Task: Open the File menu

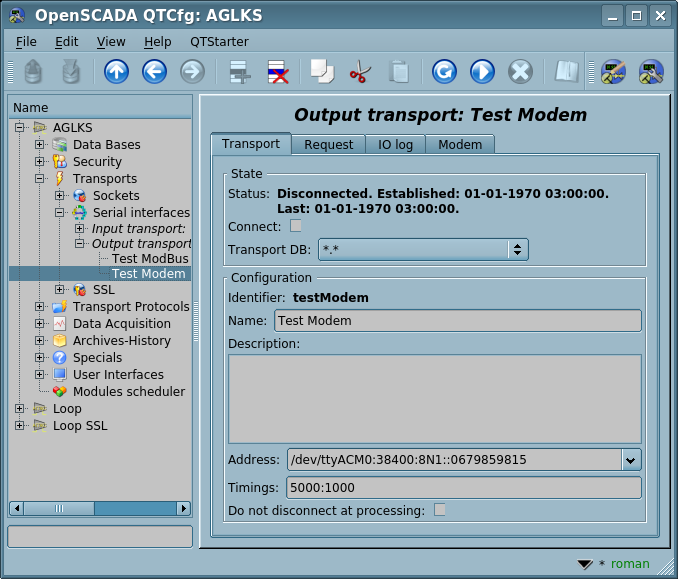Action: (26, 42)
